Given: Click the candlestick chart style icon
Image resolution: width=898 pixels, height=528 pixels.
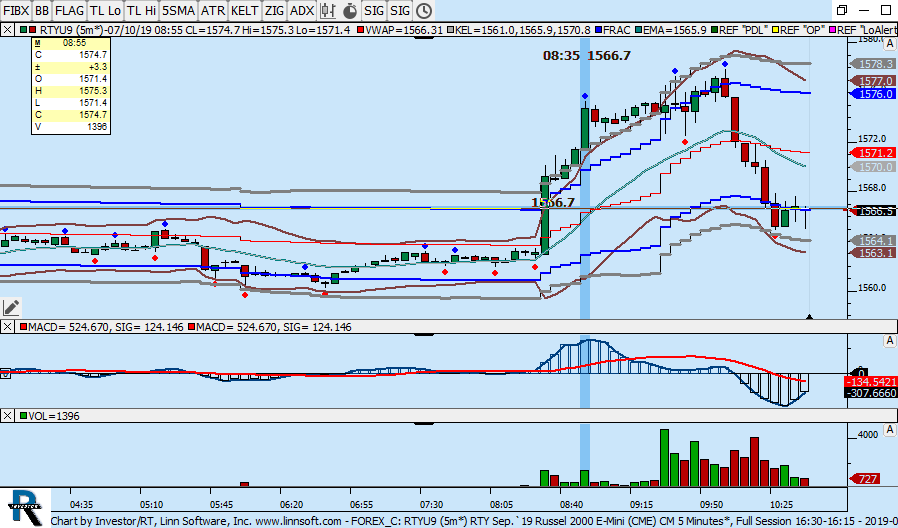Looking at the screenshot, I should pyautogui.click(x=328, y=10).
